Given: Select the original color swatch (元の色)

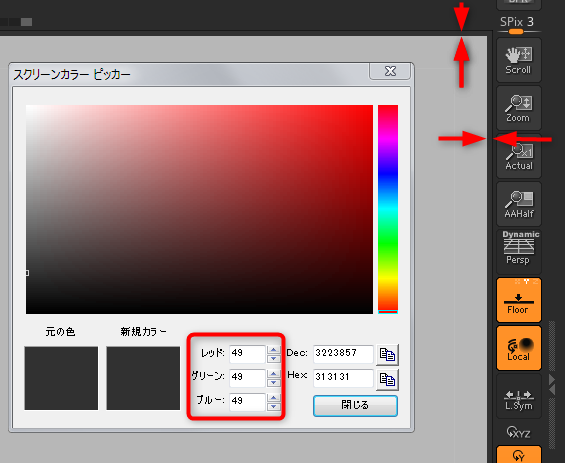Looking at the screenshot, I should pos(61,378).
